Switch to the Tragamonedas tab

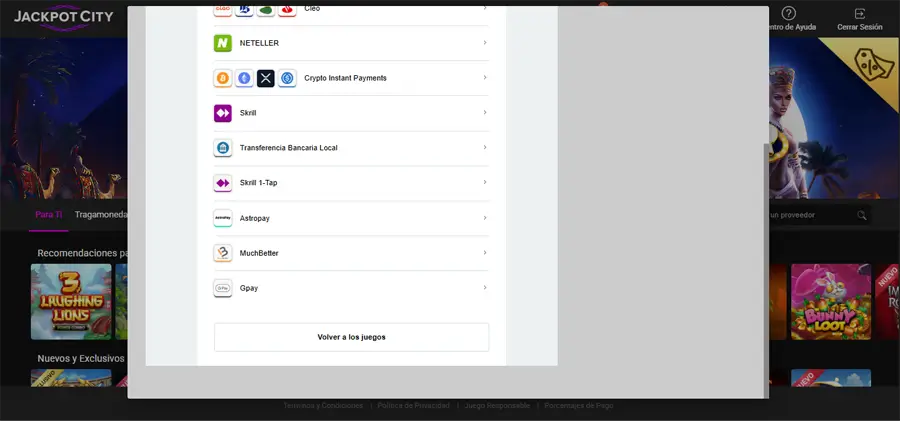(101, 215)
